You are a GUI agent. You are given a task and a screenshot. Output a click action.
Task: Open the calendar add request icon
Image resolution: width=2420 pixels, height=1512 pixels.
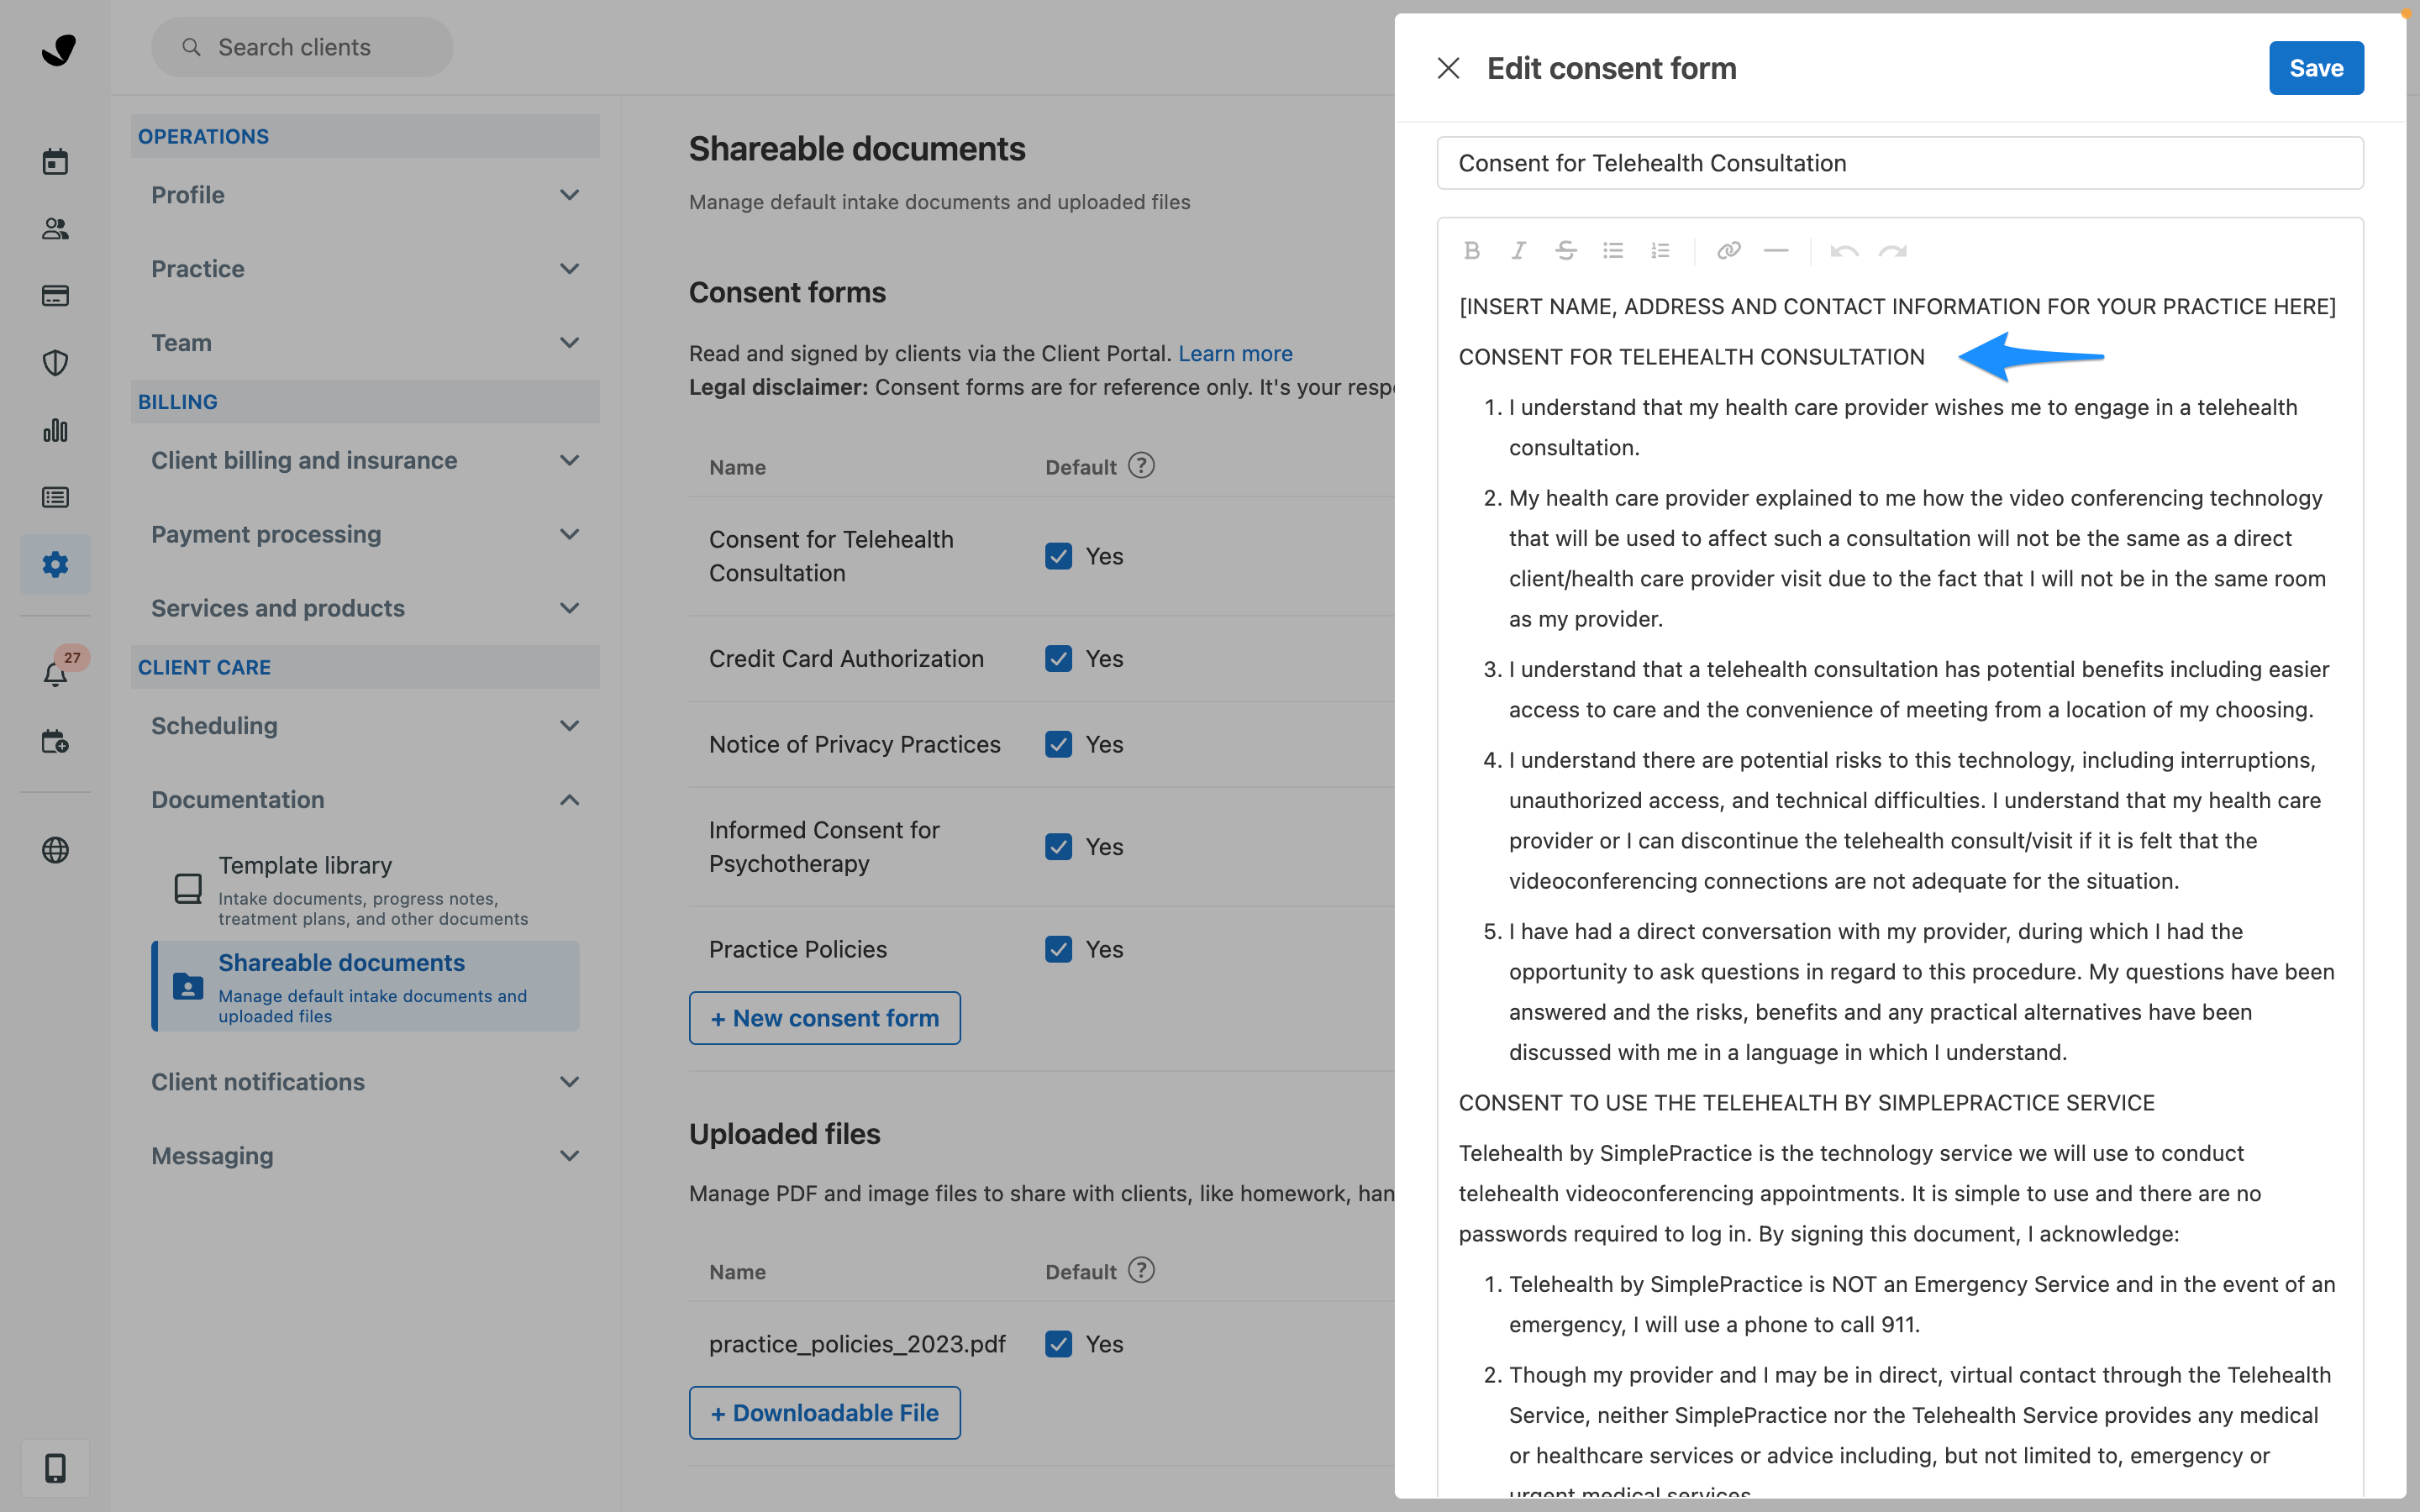55,741
